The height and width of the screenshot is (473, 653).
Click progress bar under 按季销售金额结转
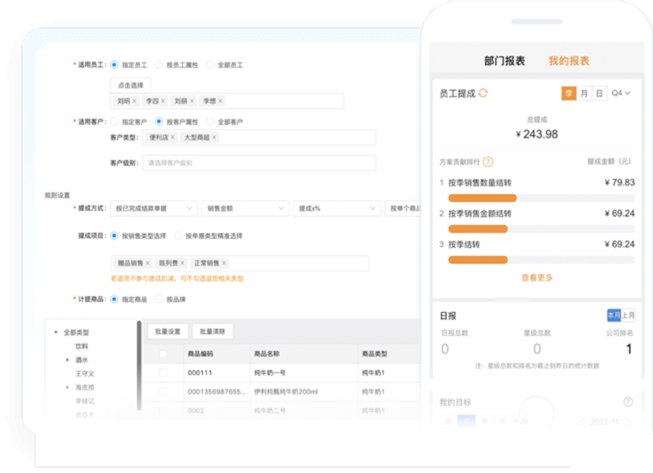[541, 229]
